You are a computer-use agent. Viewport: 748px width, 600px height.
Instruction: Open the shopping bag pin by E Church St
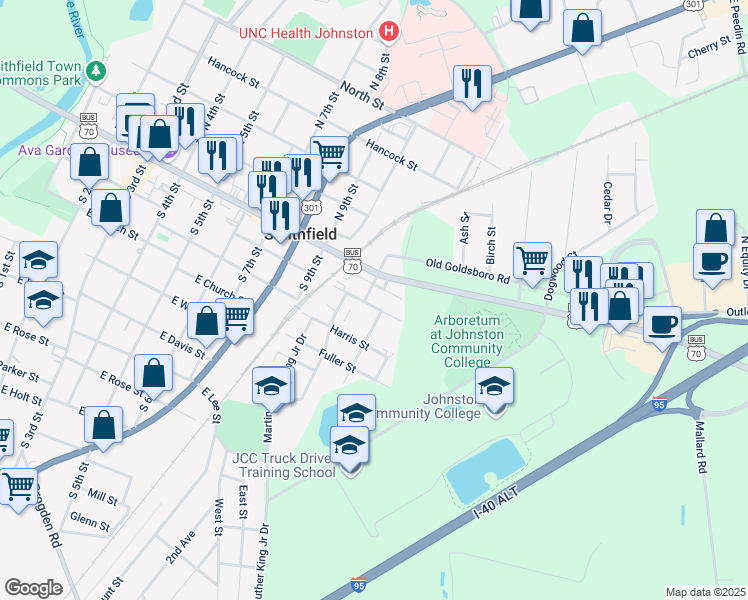pyautogui.click(x=111, y=209)
